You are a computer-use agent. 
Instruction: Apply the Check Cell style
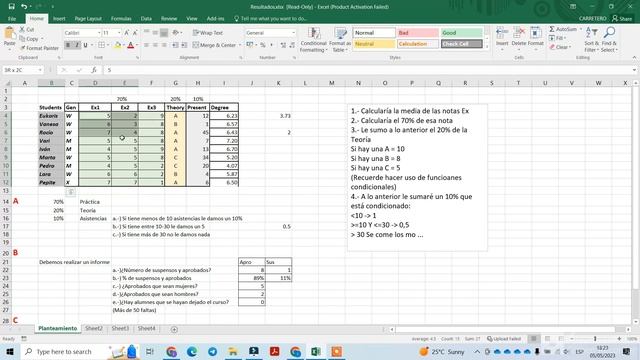461,44
